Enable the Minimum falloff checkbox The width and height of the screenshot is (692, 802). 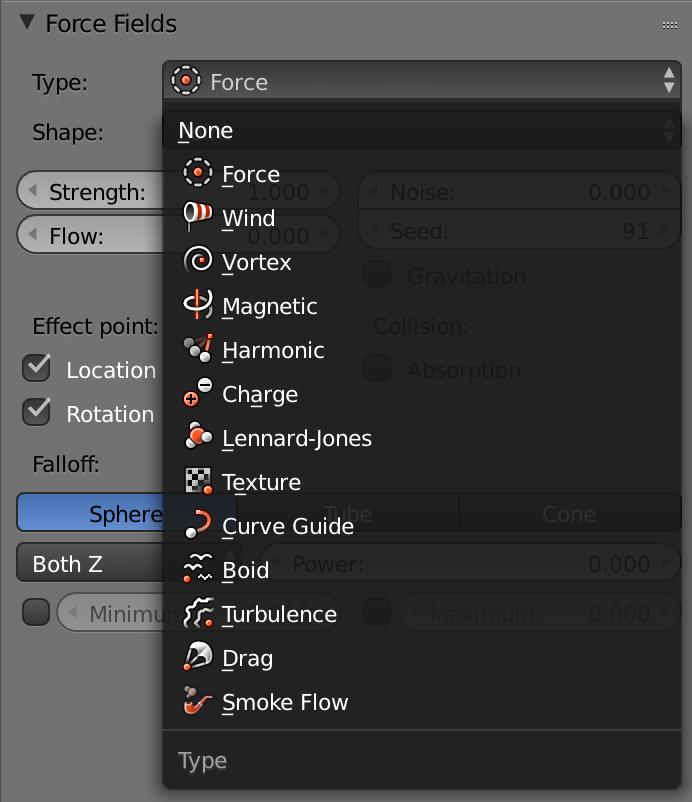tap(36, 612)
